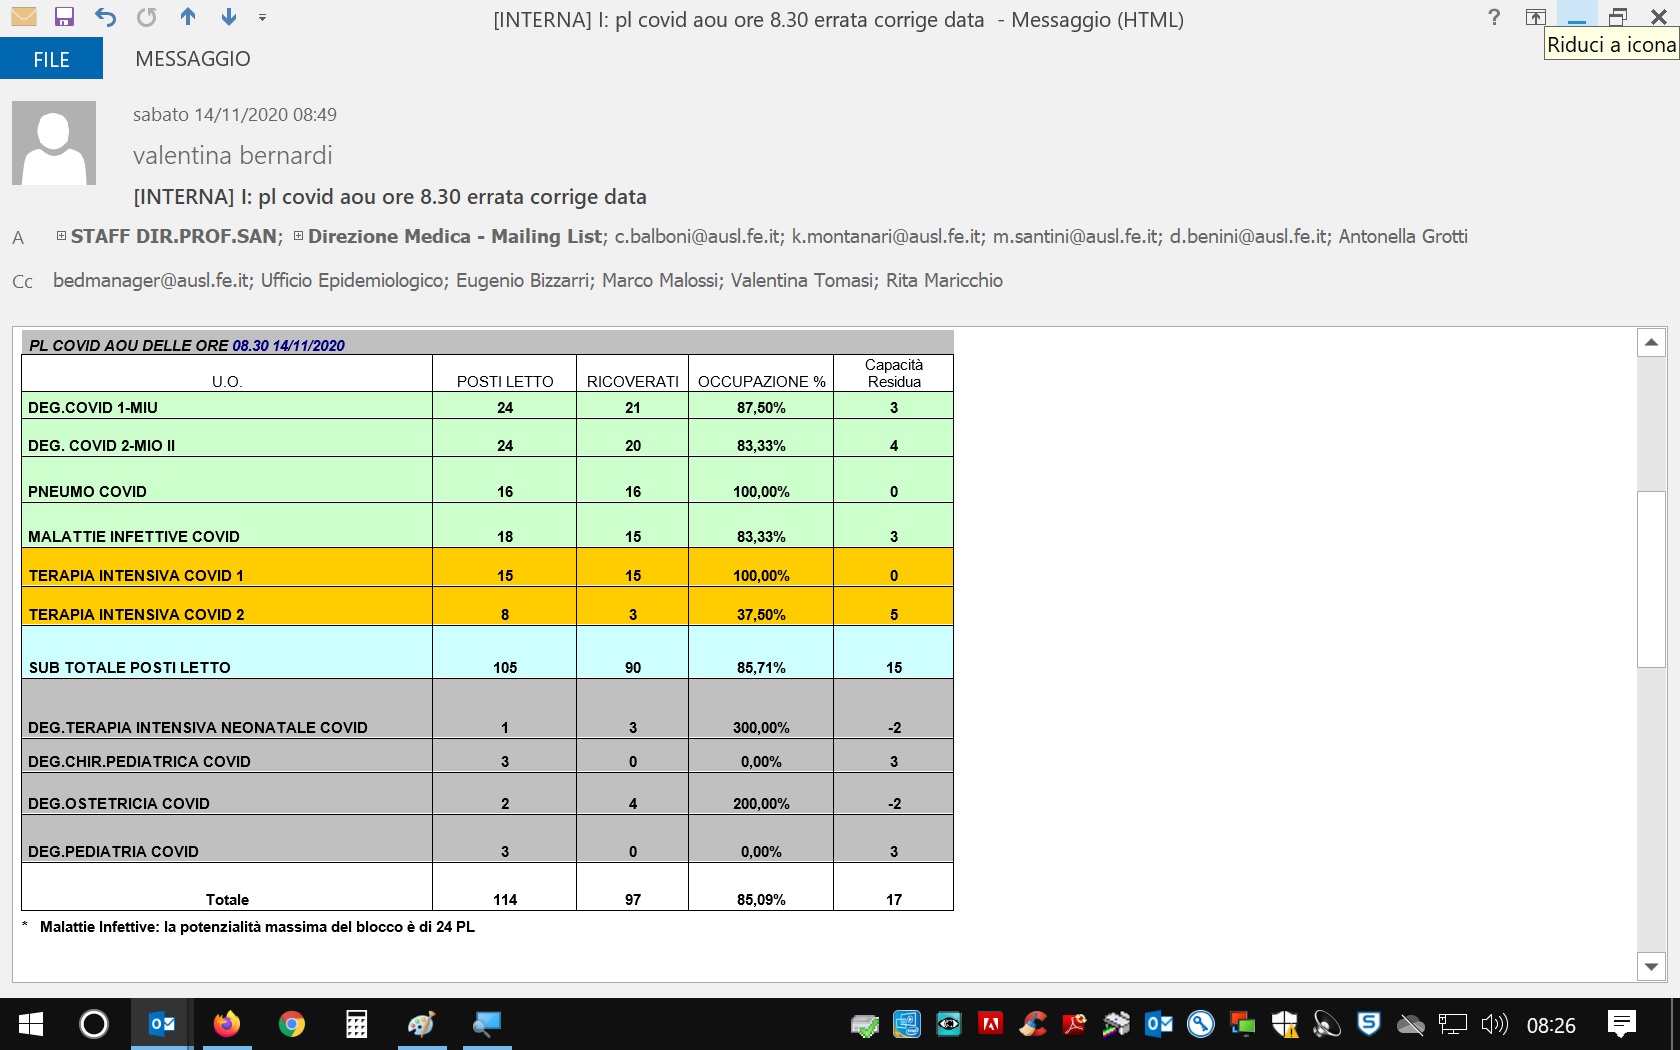Expand the Direzione Medica mailing list

click(299, 236)
